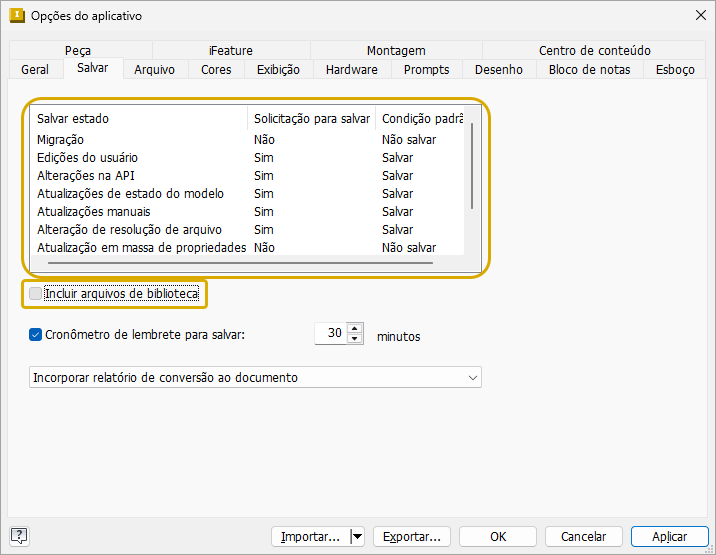Toggle Cronômetro de lembrete para salvar checkbox
Screen dimensions: 716x555
35,334
